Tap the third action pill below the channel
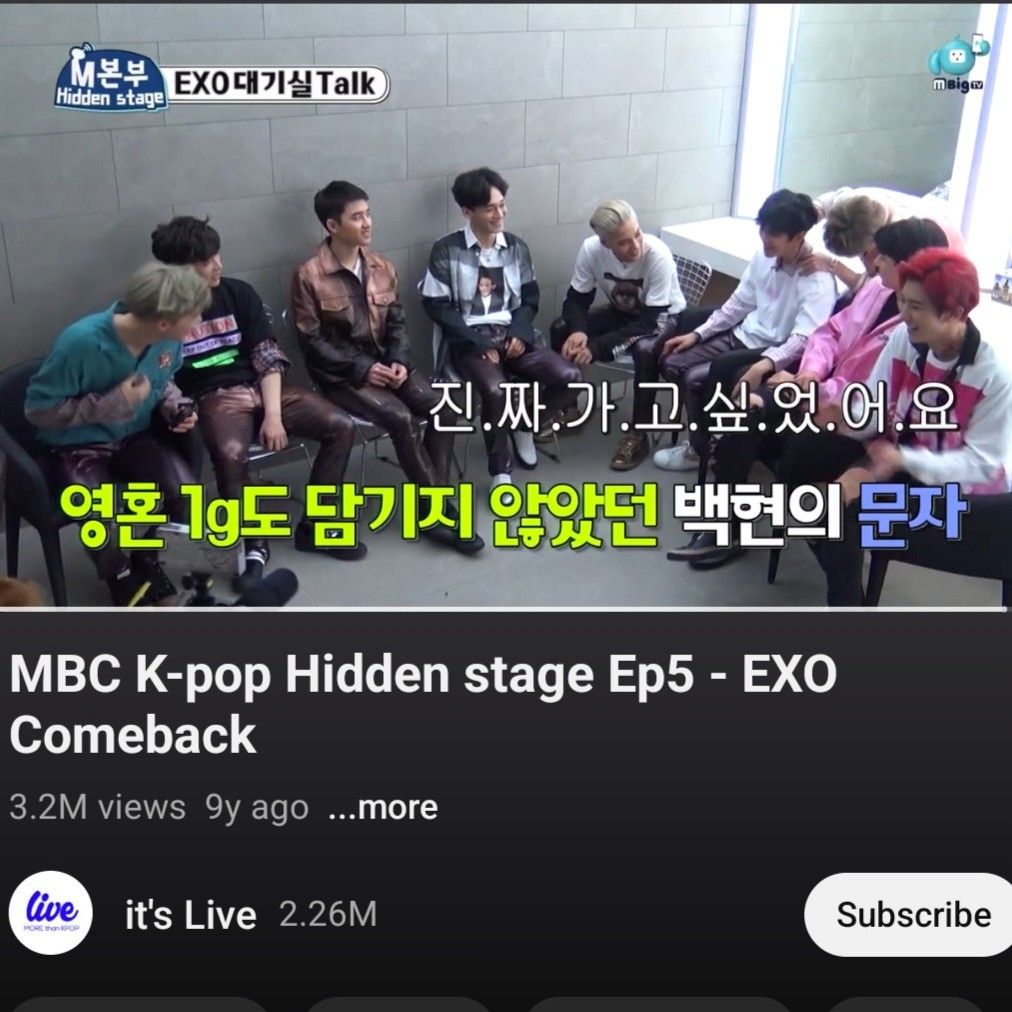Viewport: 1012px width, 1012px height. [x=660, y=1004]
